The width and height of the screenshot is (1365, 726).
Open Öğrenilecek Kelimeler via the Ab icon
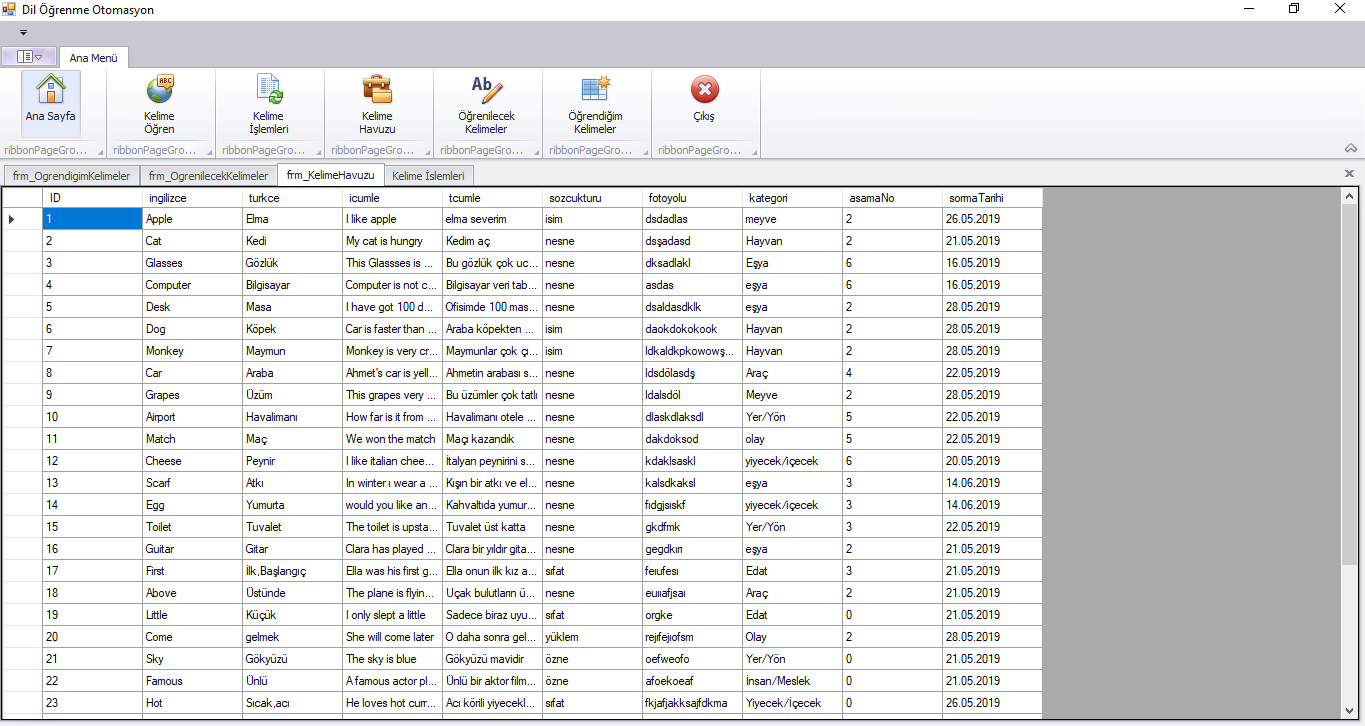(x=486, y=100)
